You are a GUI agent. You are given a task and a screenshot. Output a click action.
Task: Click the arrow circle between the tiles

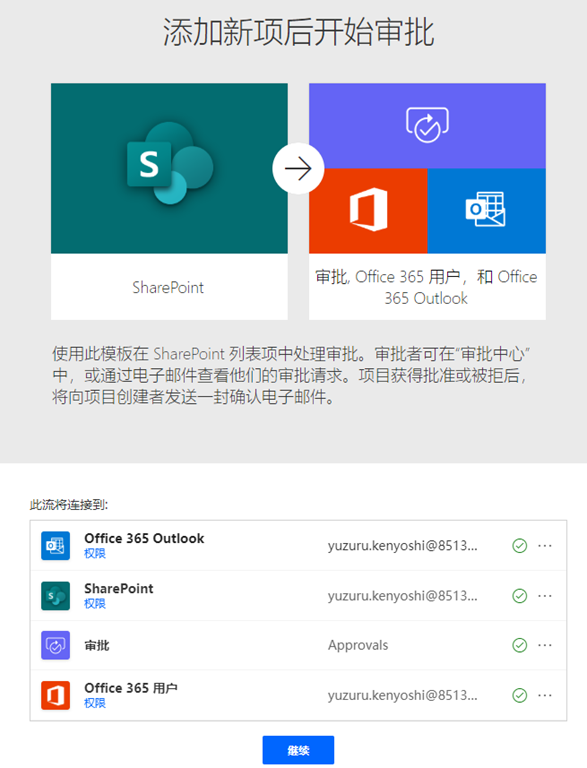click(x=298, y=168)
